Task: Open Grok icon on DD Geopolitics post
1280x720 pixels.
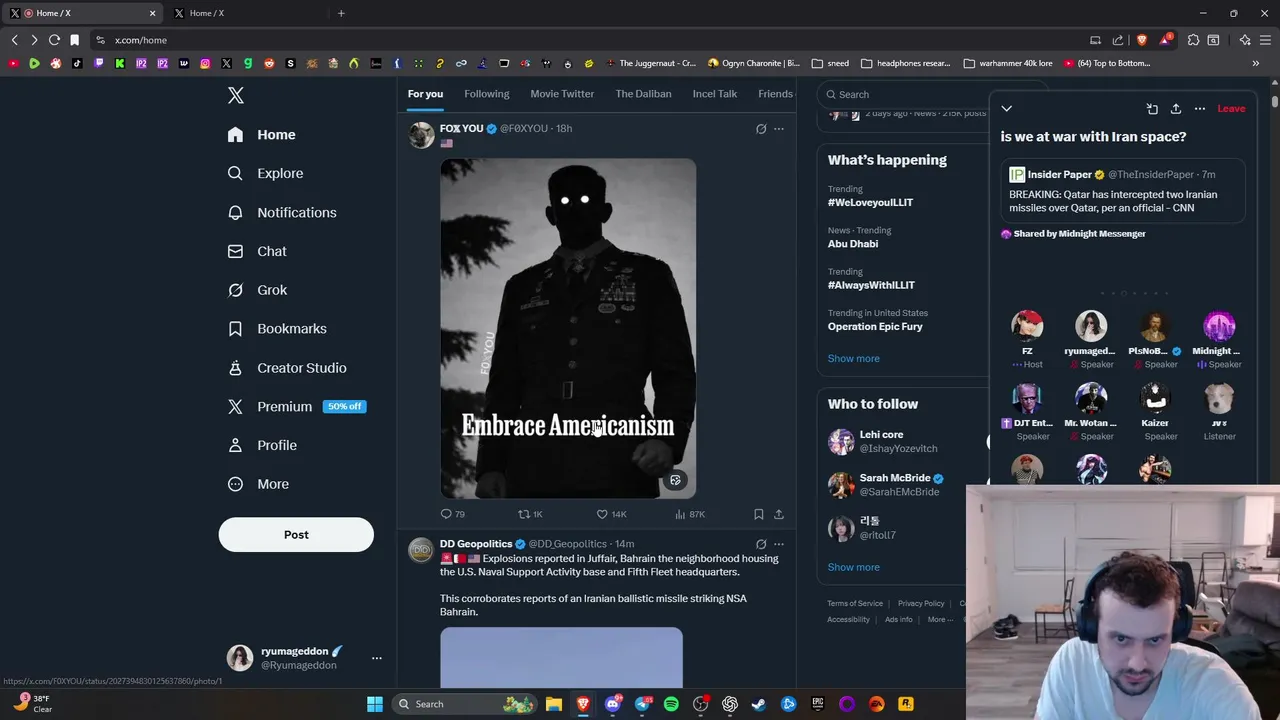Action: [761, 544]
